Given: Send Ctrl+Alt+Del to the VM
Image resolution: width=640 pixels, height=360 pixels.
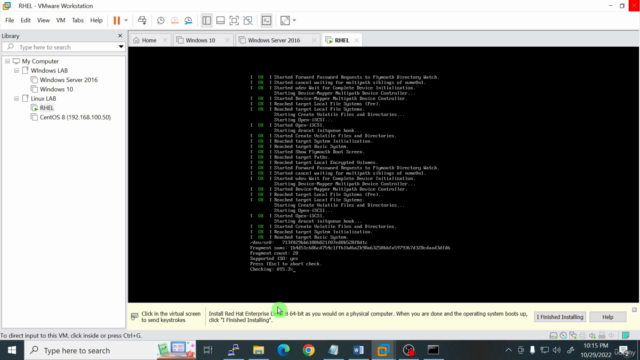Looking at the screenshot, I should [142, 20].
